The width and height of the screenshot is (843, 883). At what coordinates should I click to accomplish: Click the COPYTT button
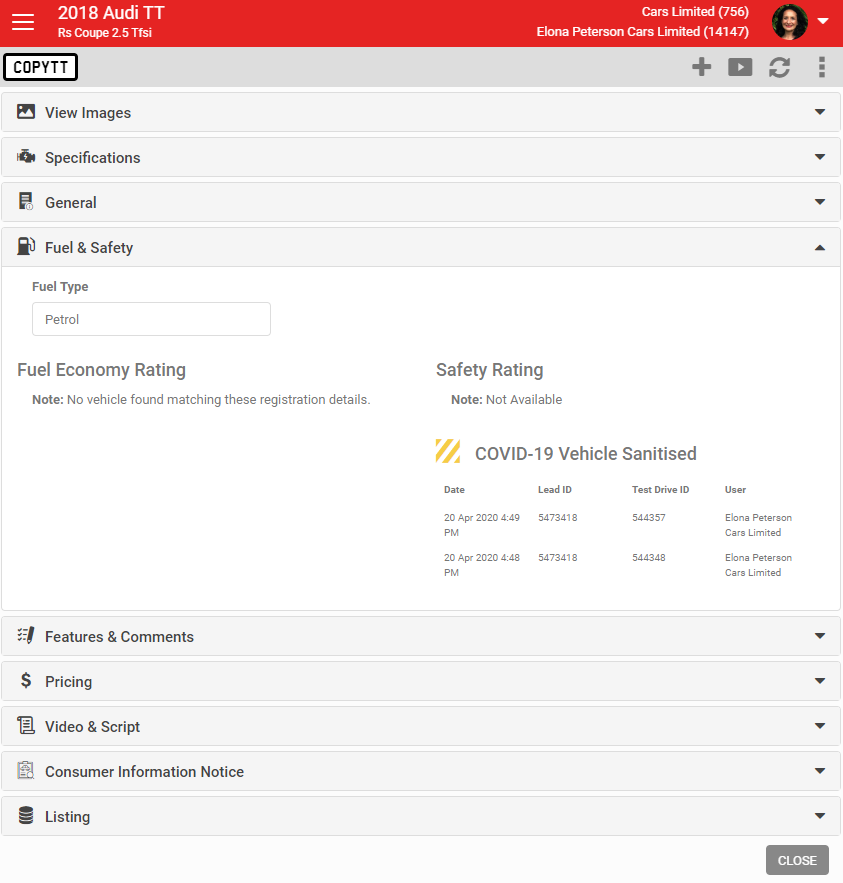click(41, 67)
